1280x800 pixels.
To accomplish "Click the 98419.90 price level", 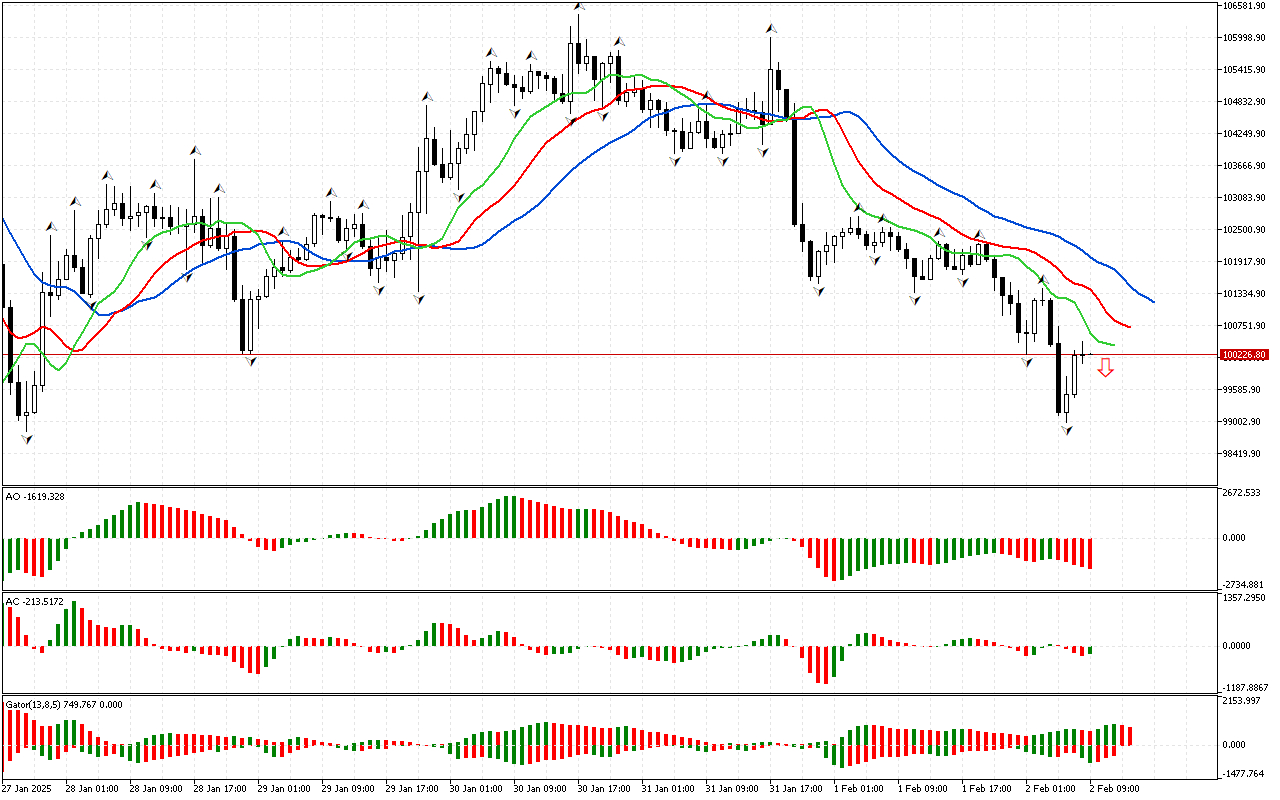I will (1243, 454).
